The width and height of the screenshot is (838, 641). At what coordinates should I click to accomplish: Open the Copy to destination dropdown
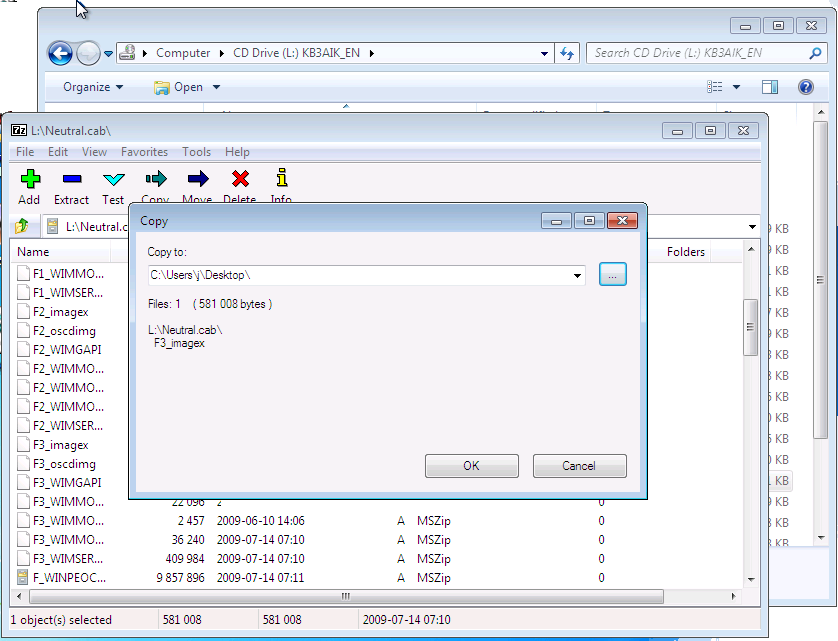[577, 275]
